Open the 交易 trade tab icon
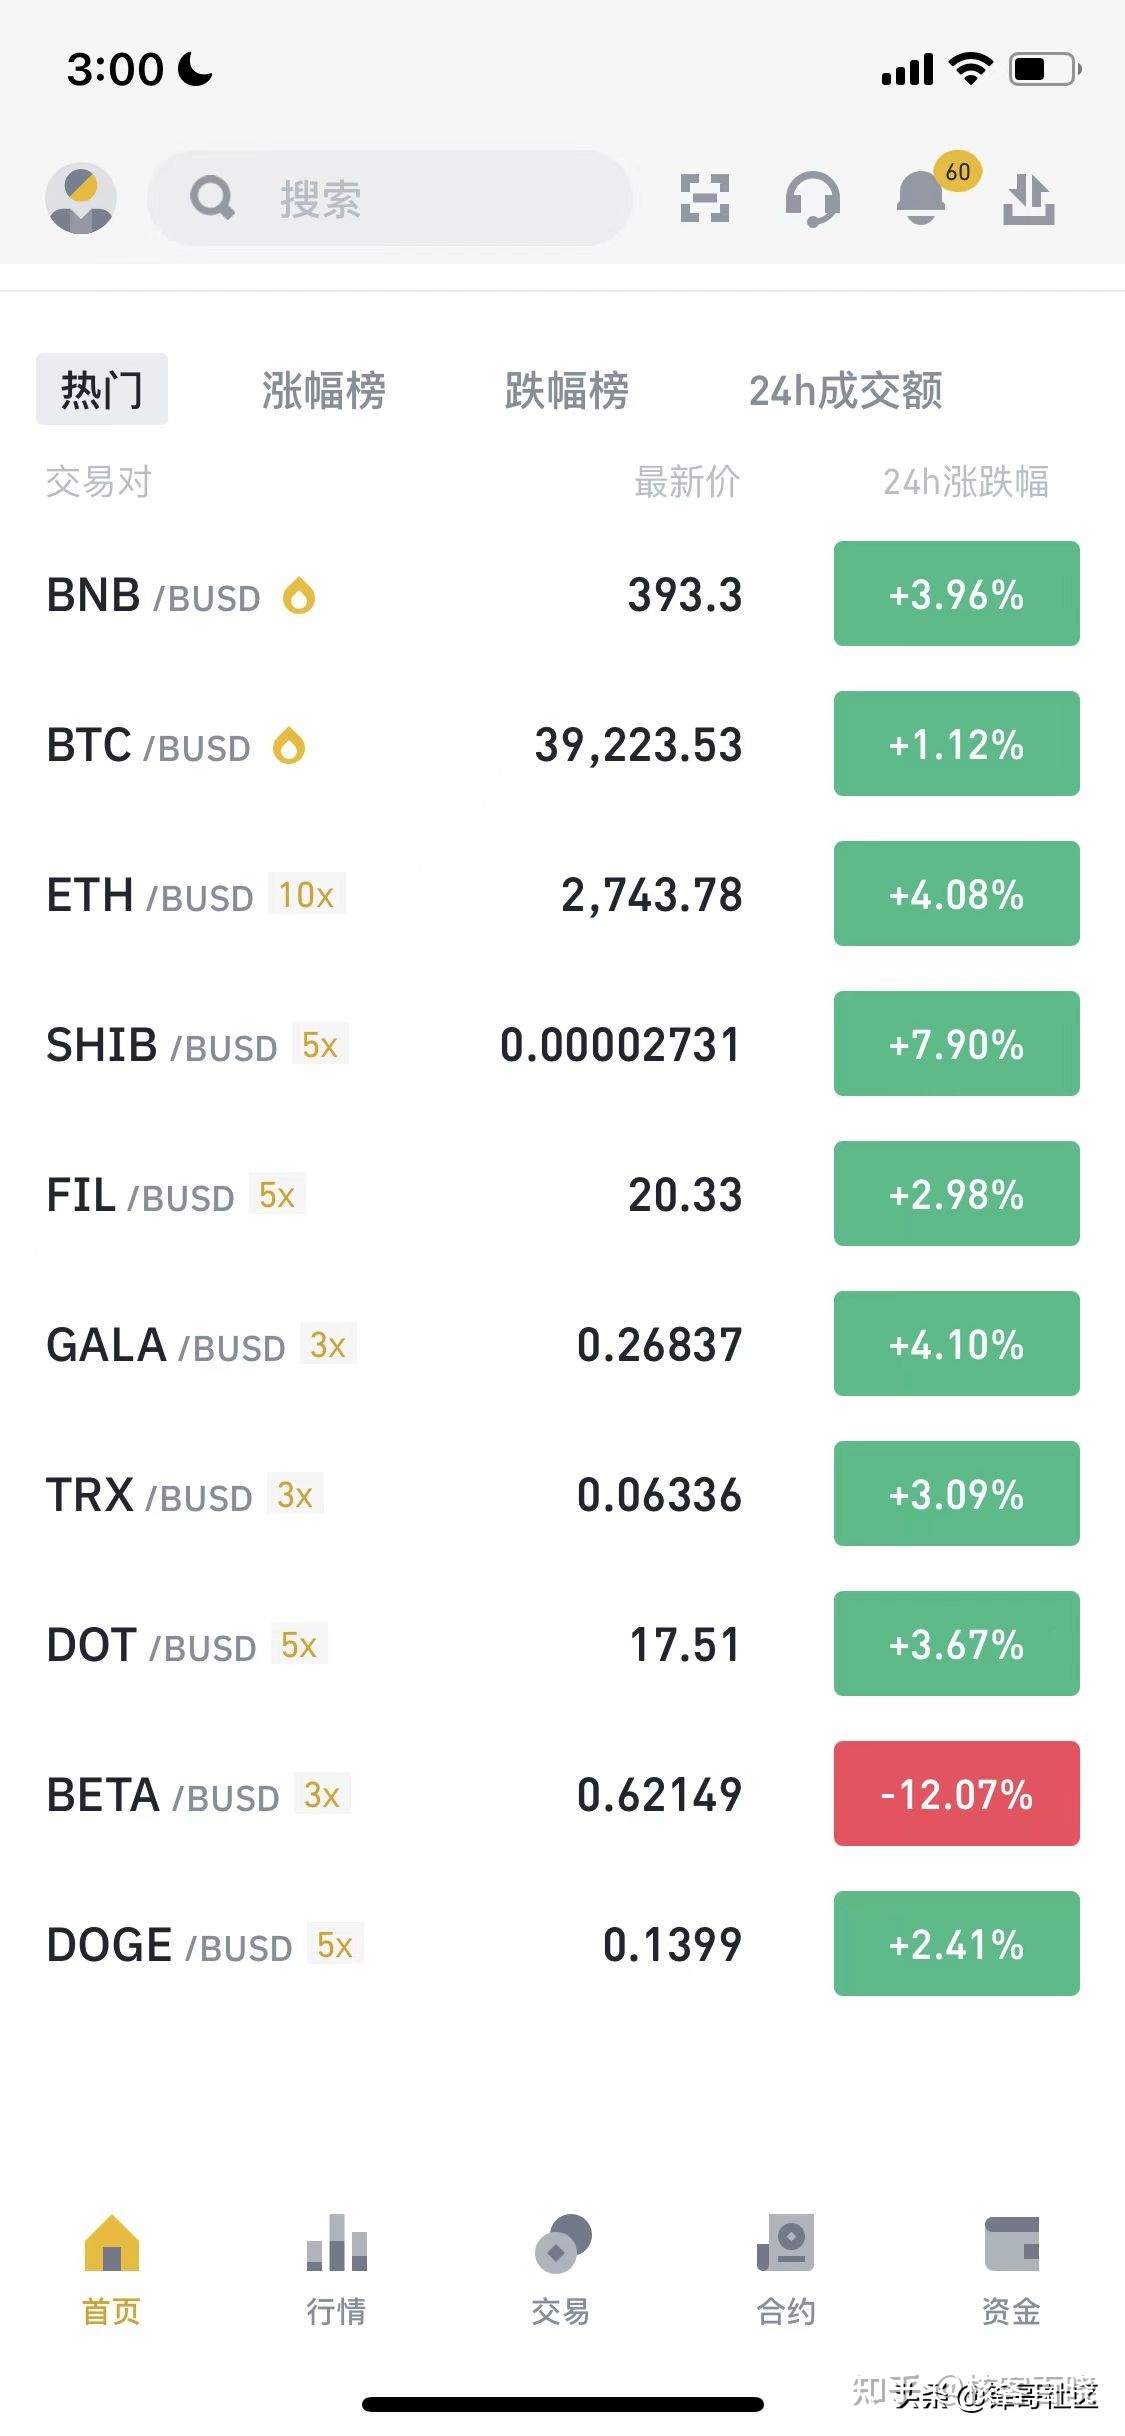This screenshot has width=1125, height=2436. [561, 2244]
